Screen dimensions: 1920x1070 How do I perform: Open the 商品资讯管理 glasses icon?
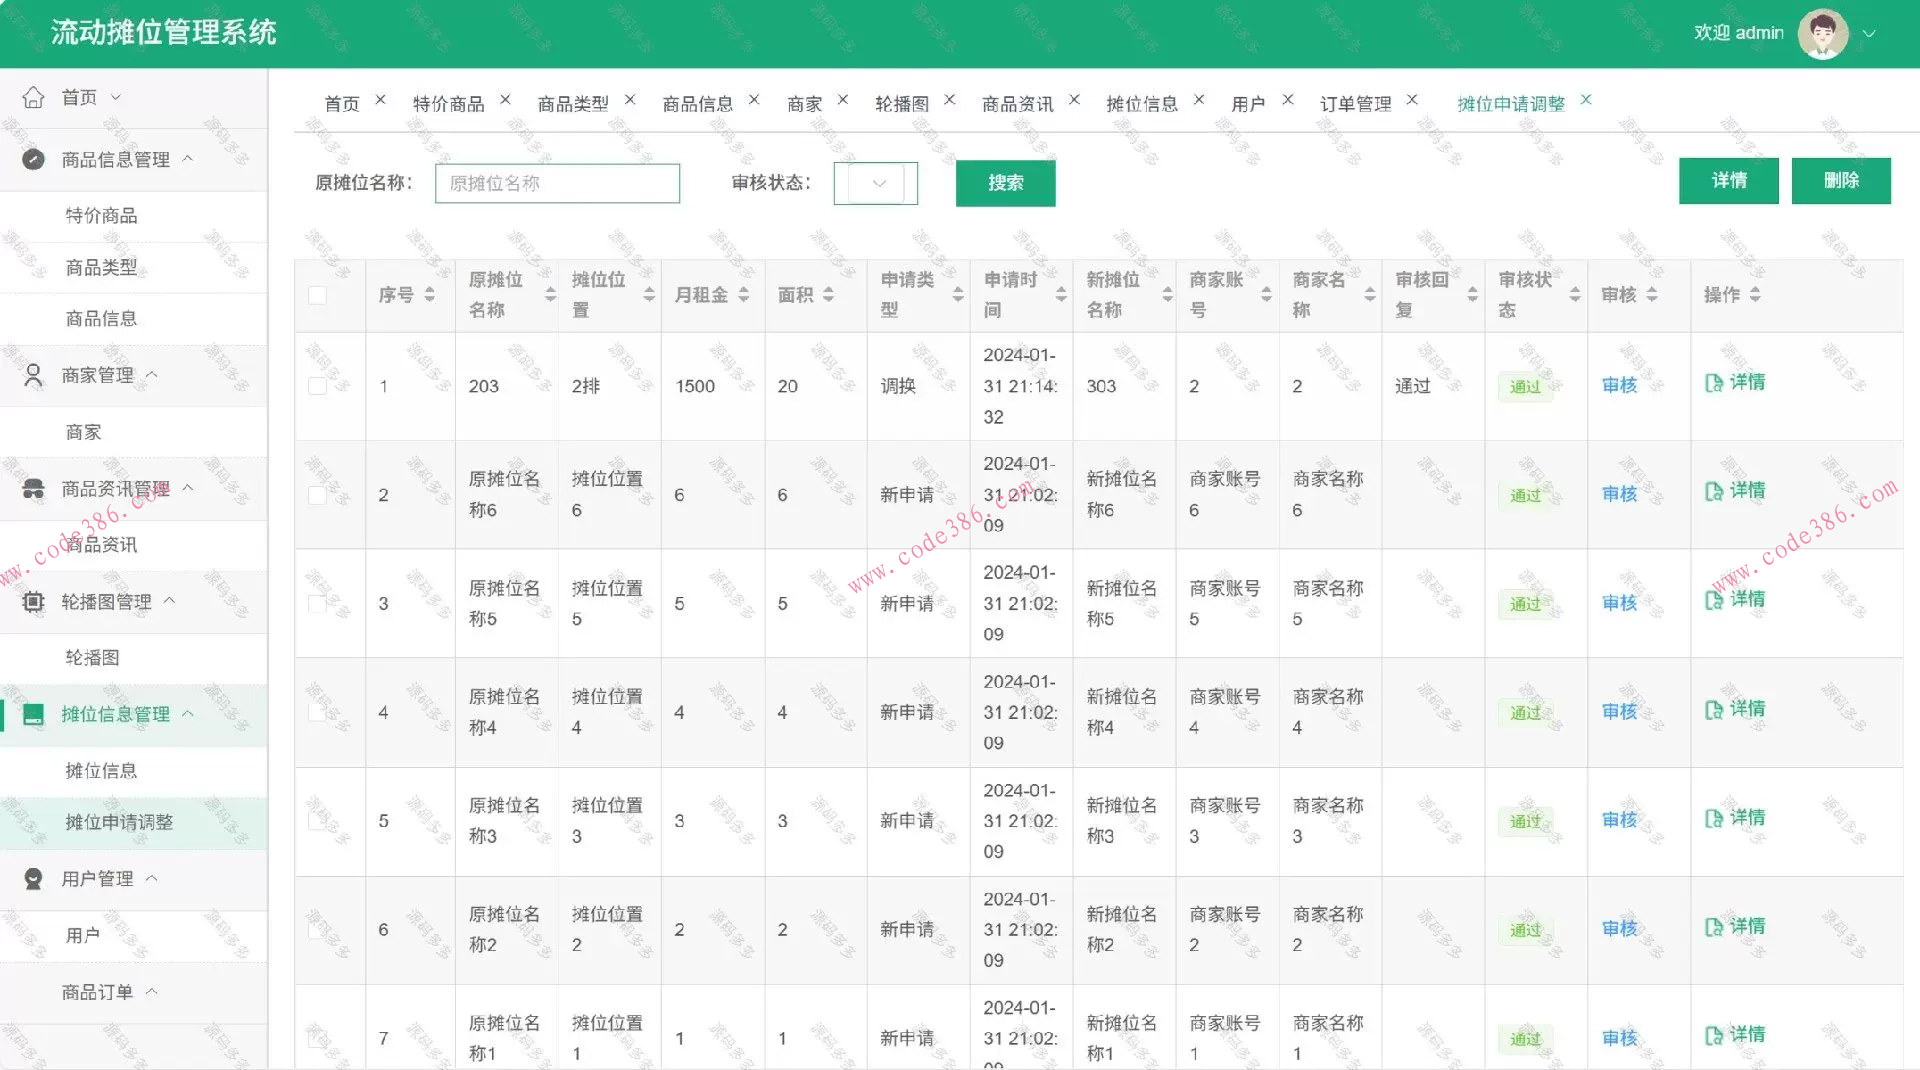click(33, 488)
